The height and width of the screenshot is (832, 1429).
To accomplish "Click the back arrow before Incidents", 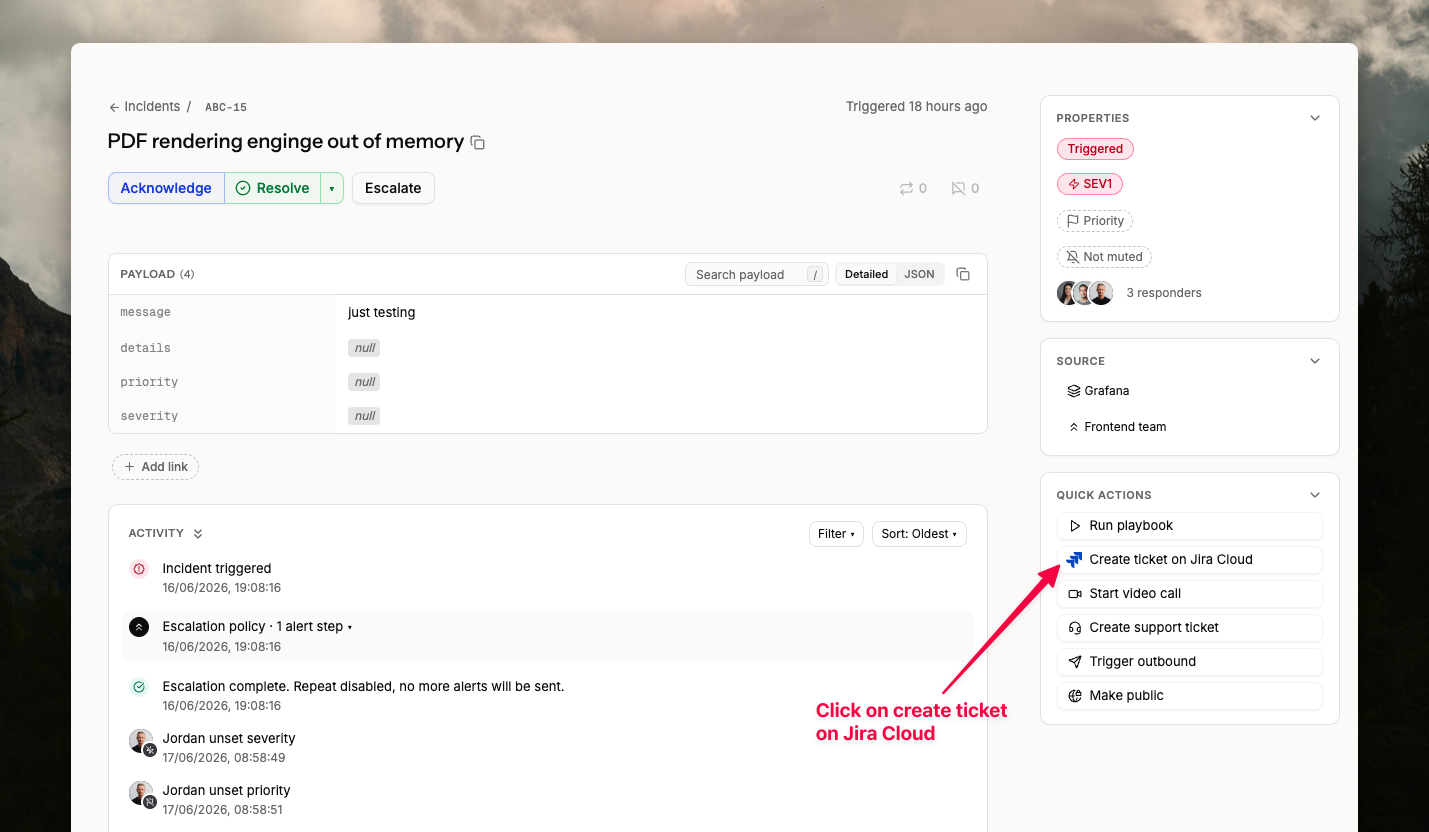I will [x=114, y=107].
